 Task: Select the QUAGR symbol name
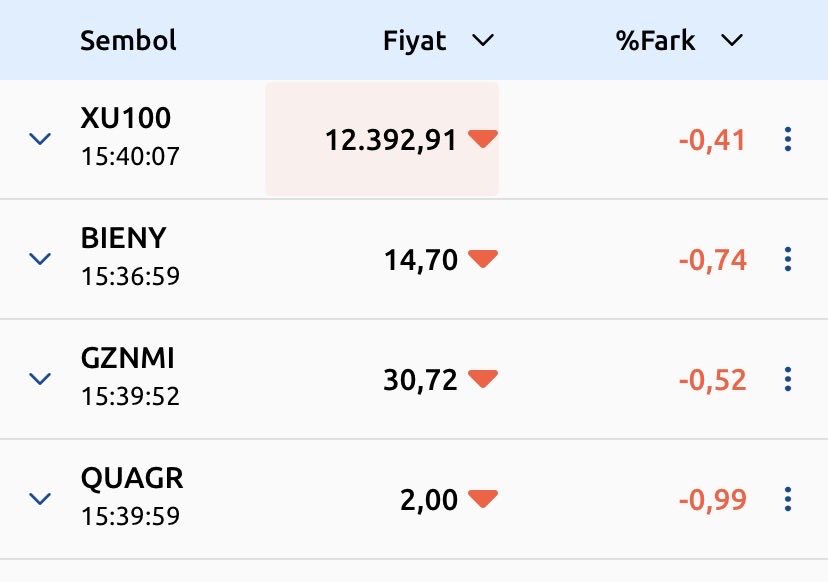132,478
